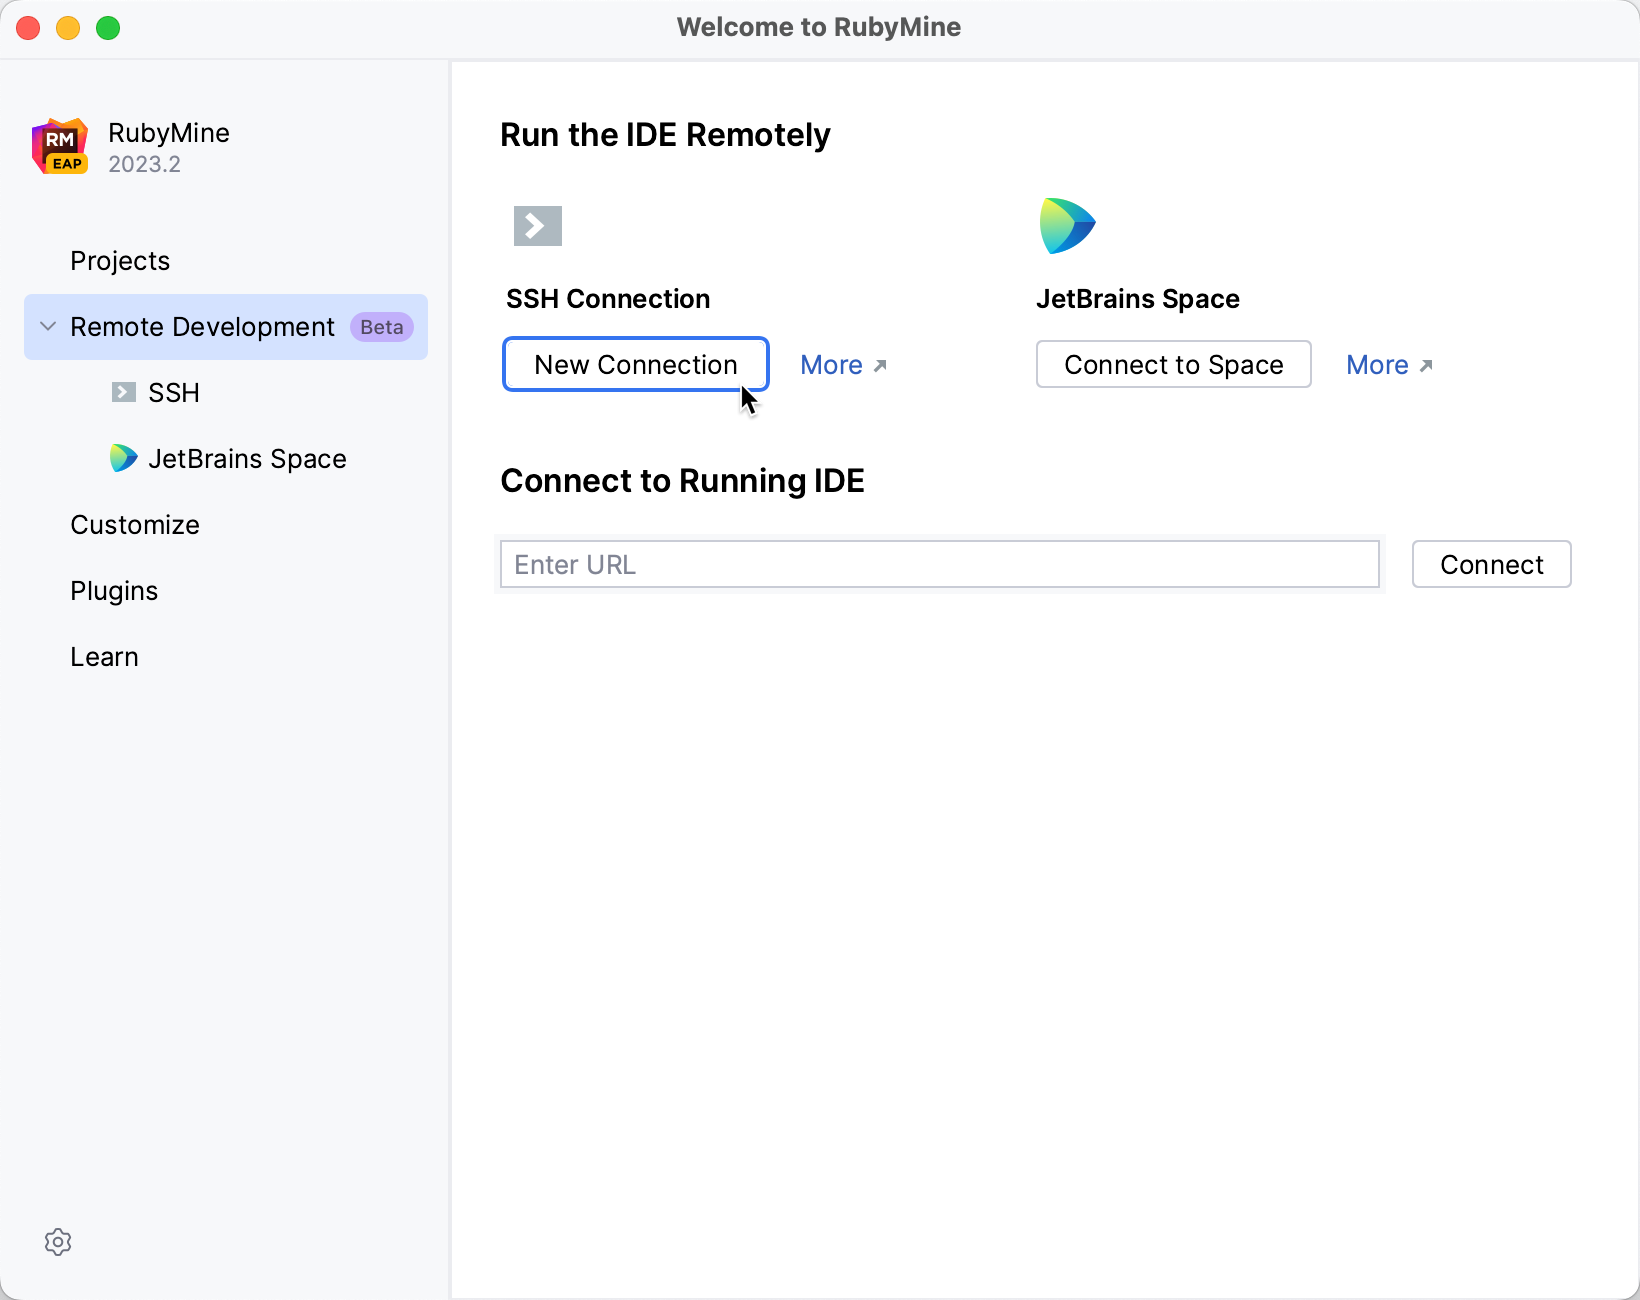Click the New Connection button
This screenshot has width=1640, height=1300.
tap(635, 365)
